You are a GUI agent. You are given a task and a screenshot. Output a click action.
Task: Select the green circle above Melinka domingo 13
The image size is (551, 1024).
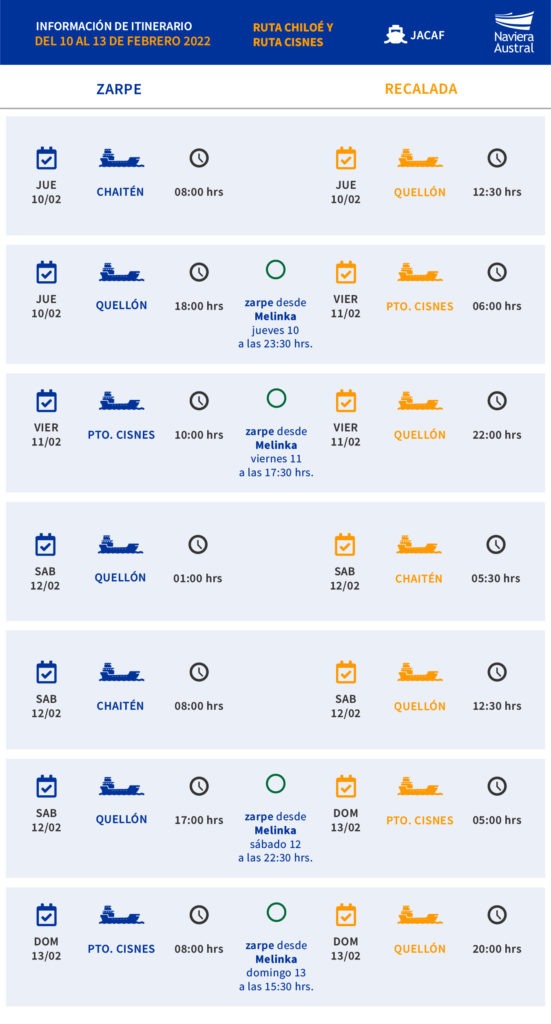[x=276, y=912]
